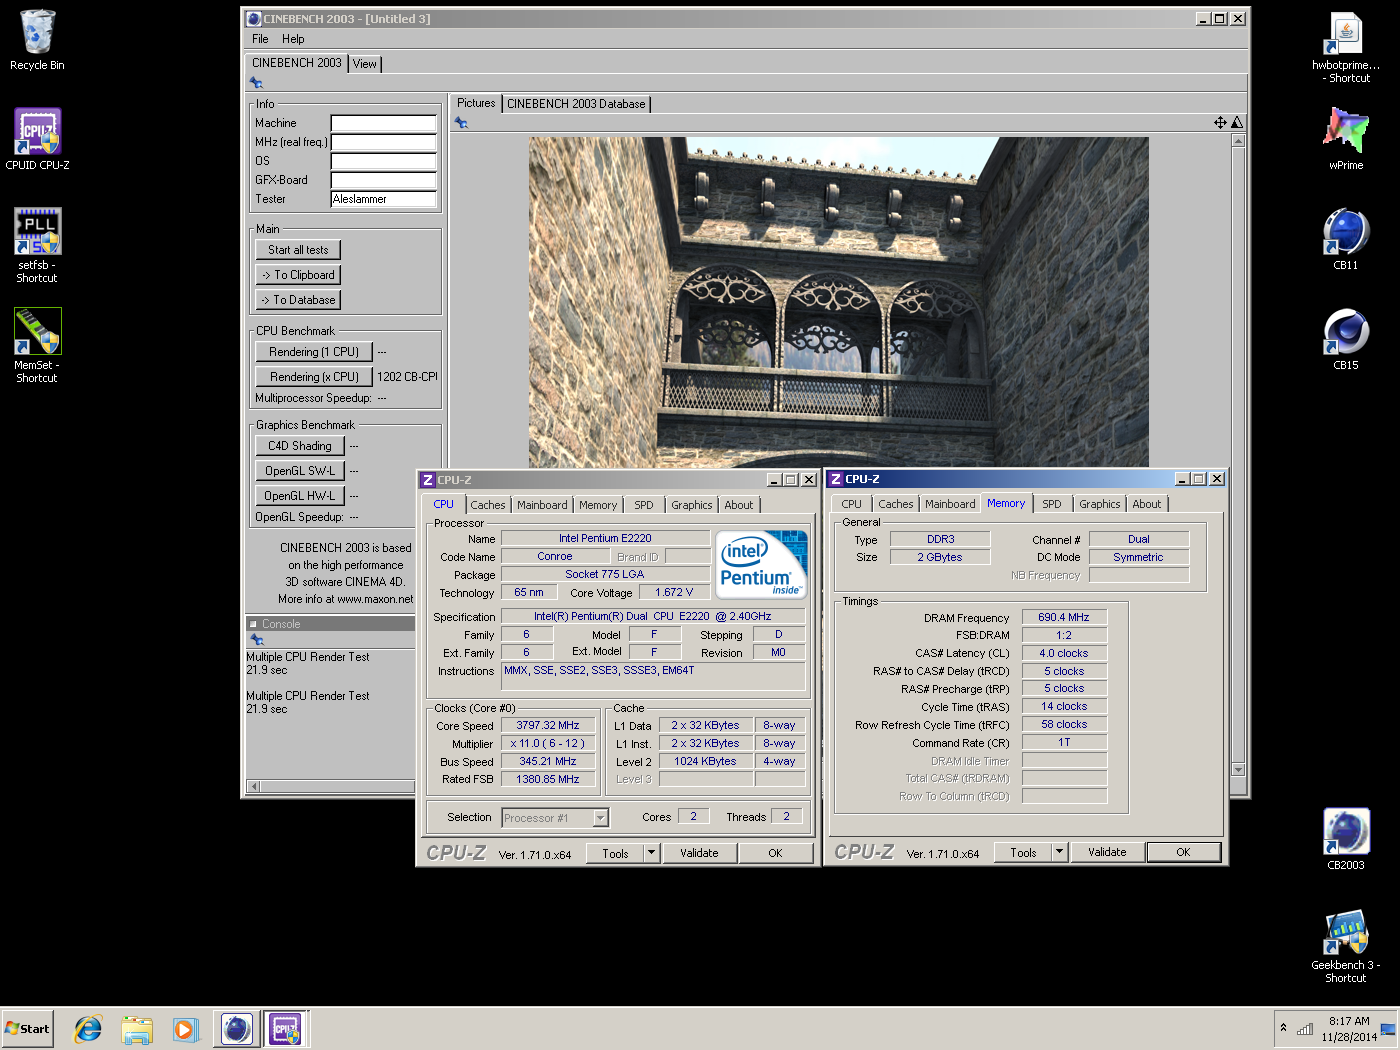Click the GFX-Board input field
The height and width of the screenshot is (1050, 1400).
(x=384, y=181)
